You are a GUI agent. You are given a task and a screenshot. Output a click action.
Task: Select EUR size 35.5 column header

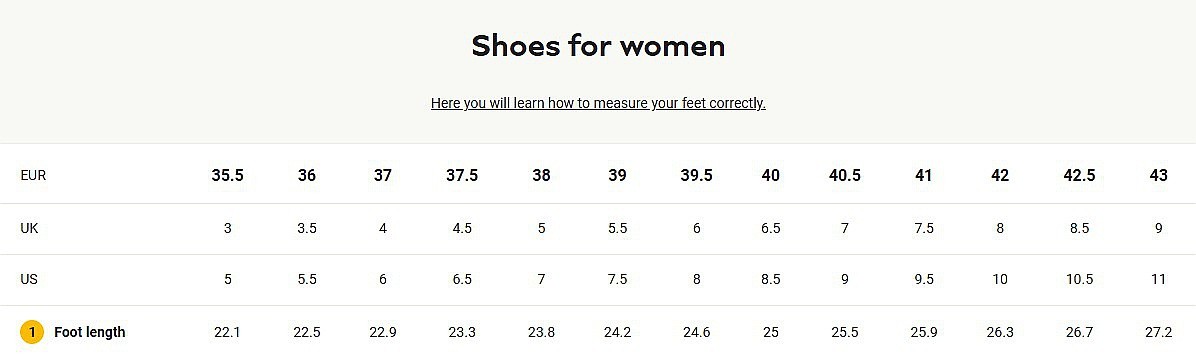227,176
